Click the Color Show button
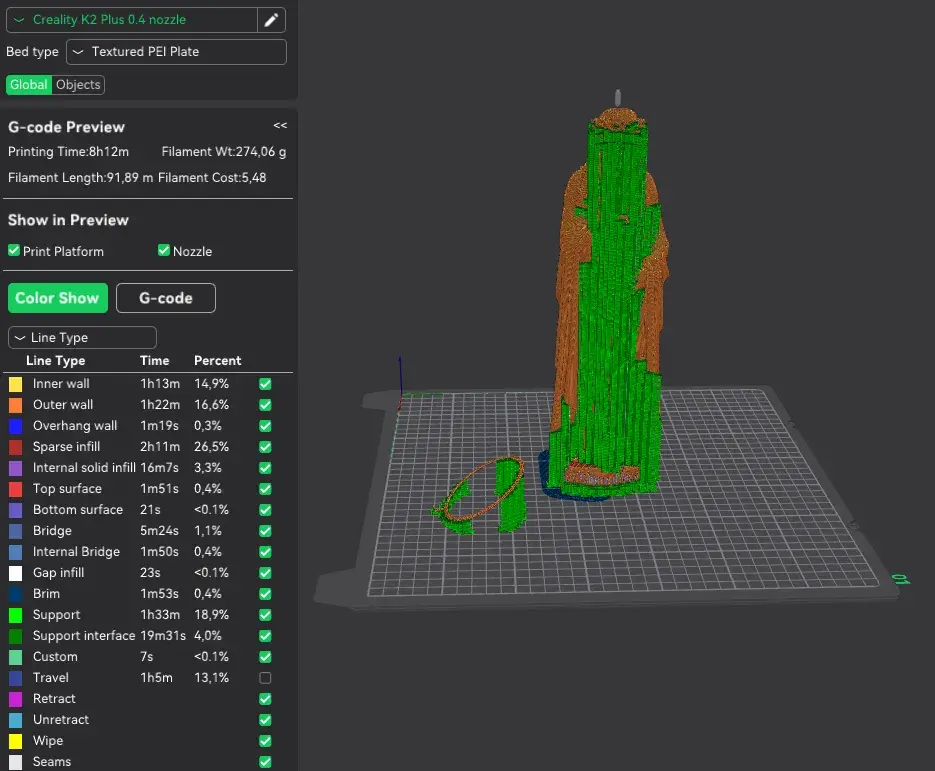The width and height of the screenshot is (935, 771). click(57, 298)
